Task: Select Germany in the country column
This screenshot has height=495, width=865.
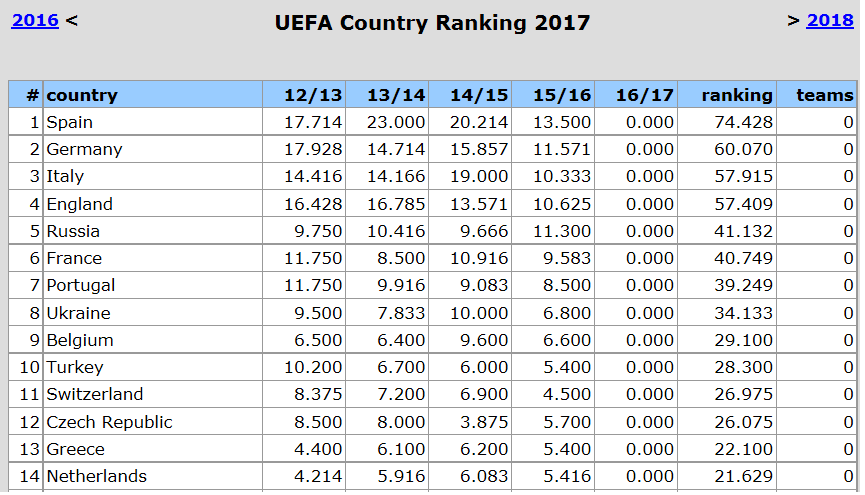Action: coord(84,149)
